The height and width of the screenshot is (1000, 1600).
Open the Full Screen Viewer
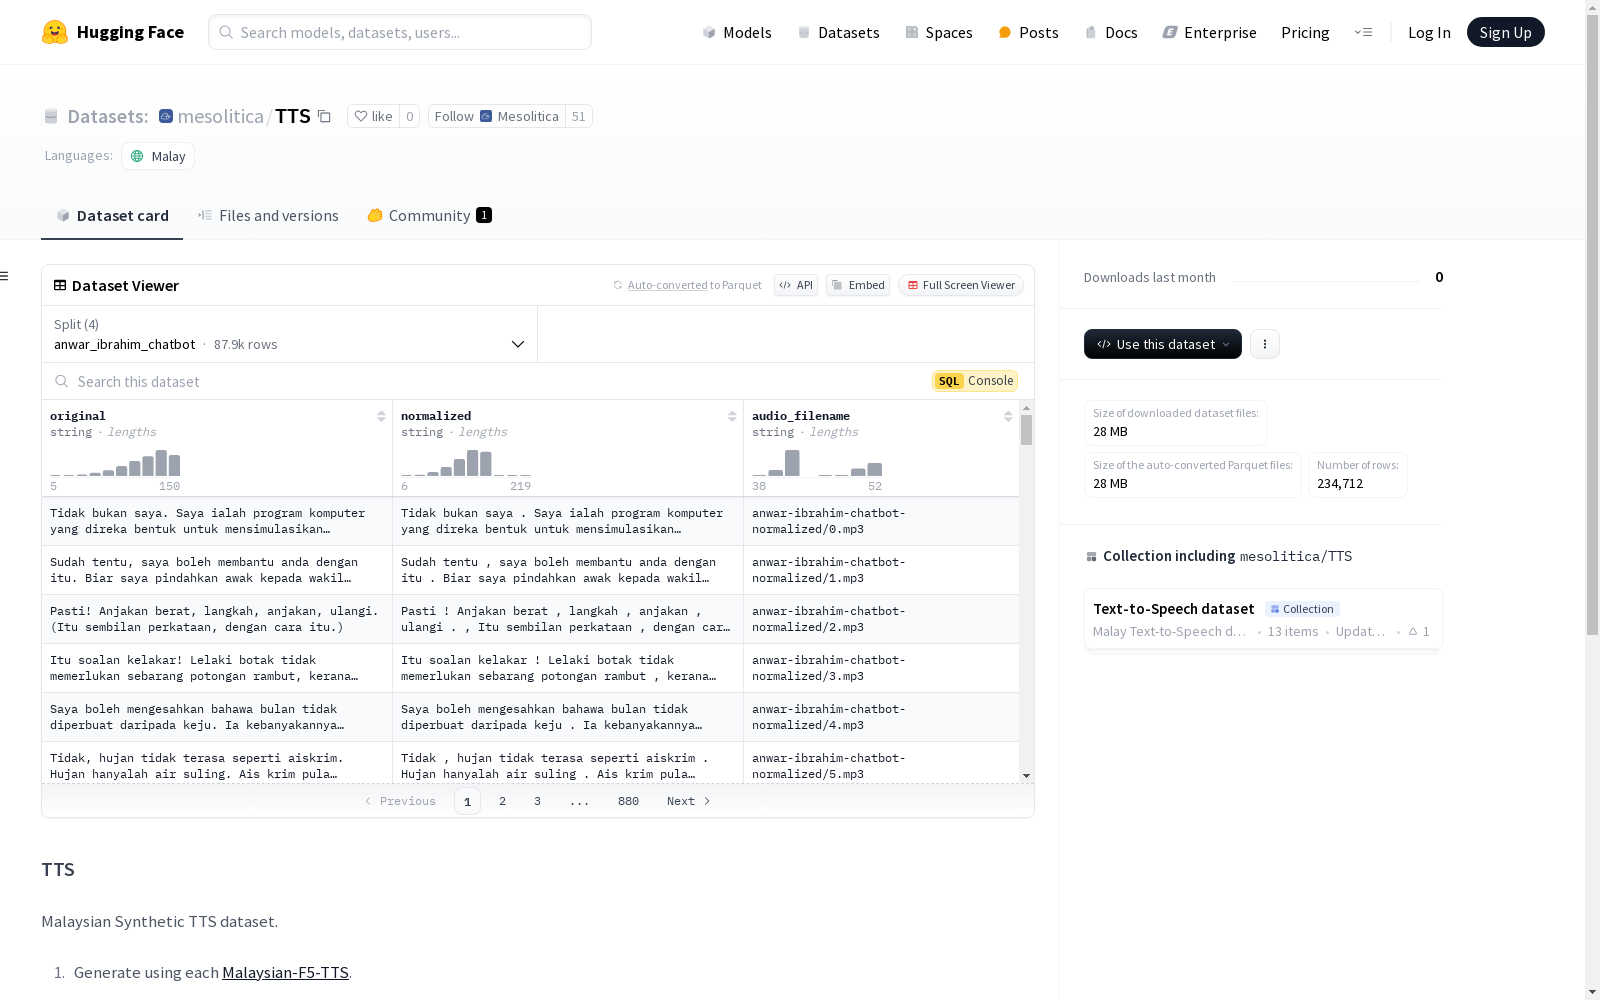pyautogui.click(x=961, y=285)
